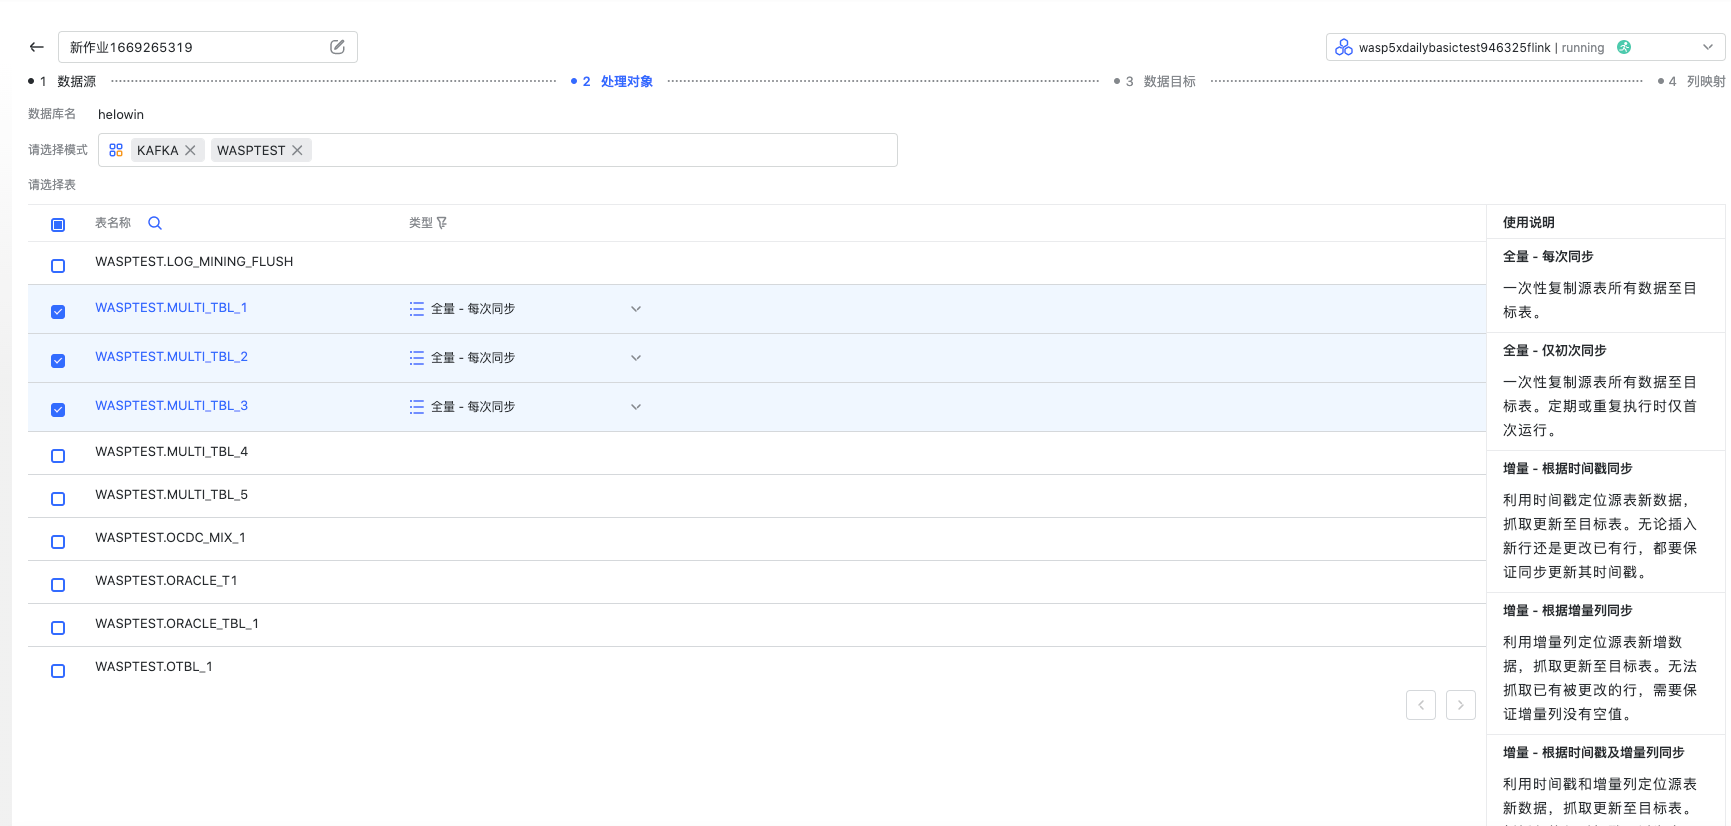Go to previous page of tables
Screen dimensions: 1731x826
pyautogui.click(x=1421, y=705)
